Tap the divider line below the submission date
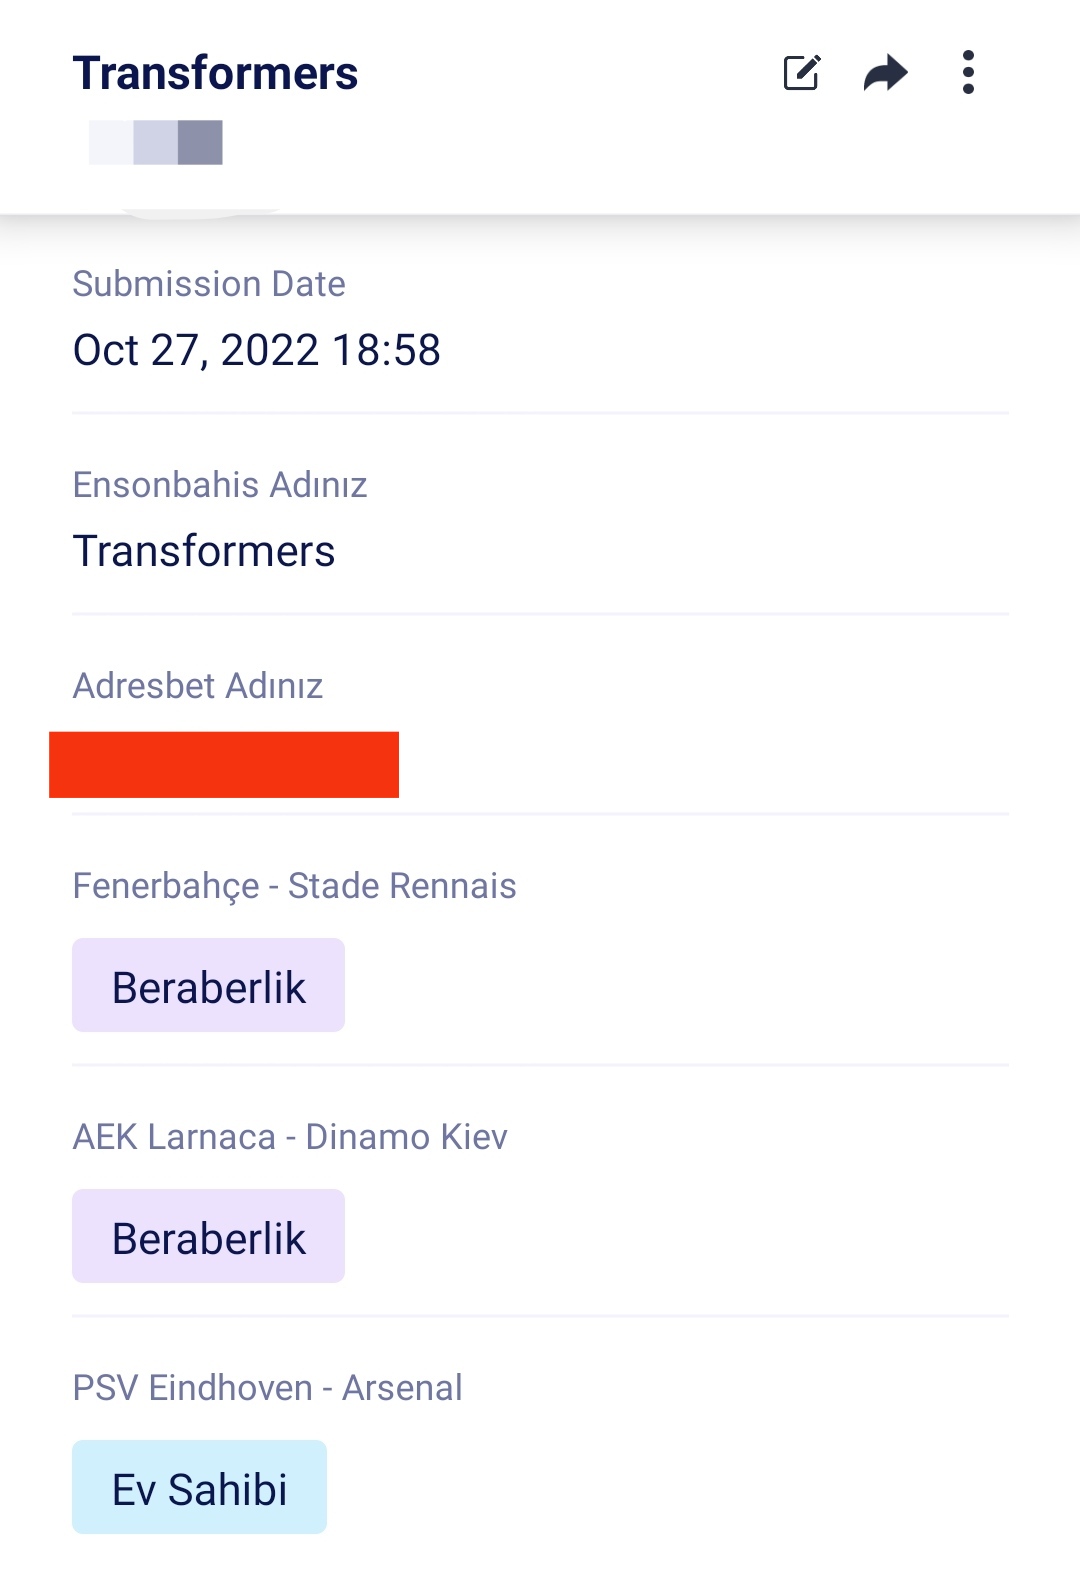 tap(540, 412)
